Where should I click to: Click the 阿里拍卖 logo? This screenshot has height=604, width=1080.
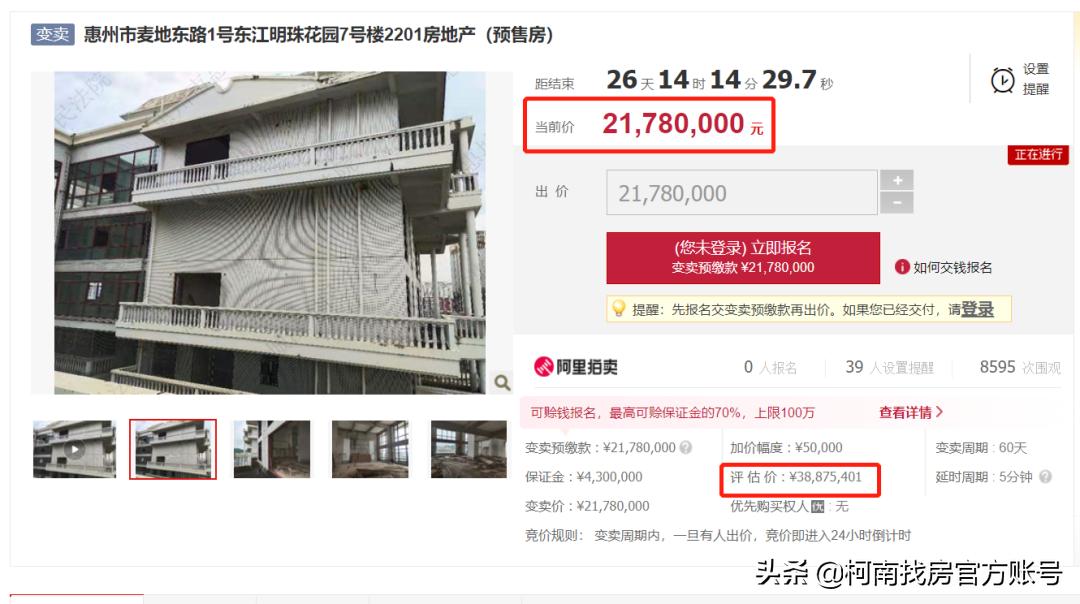[x=576, y=367]
